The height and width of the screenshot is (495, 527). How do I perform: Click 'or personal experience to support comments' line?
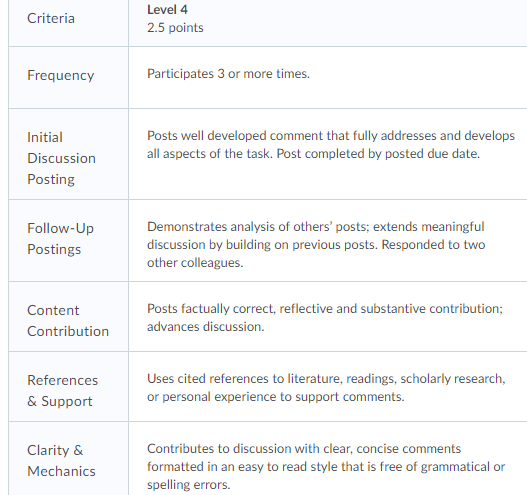tap(276, 397)
